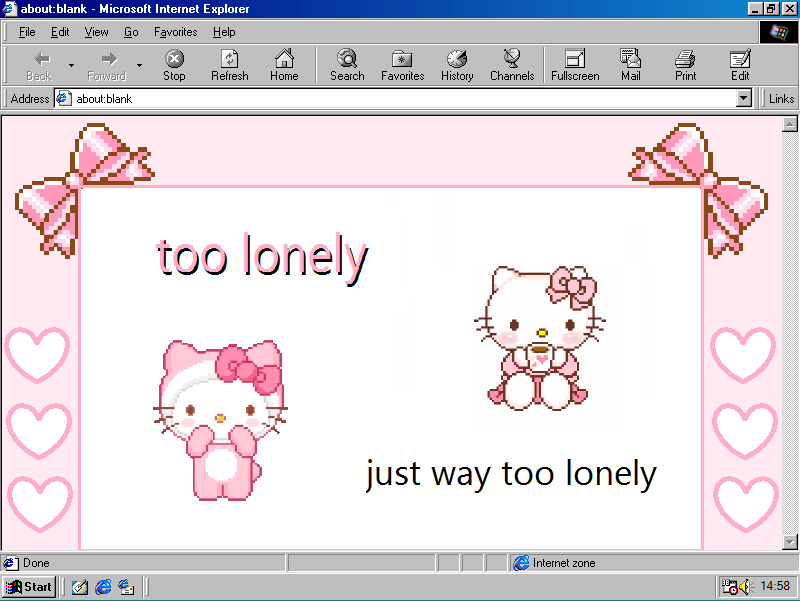
Task: Click the 'Done' status bar text
Action: tap(36, 563)
